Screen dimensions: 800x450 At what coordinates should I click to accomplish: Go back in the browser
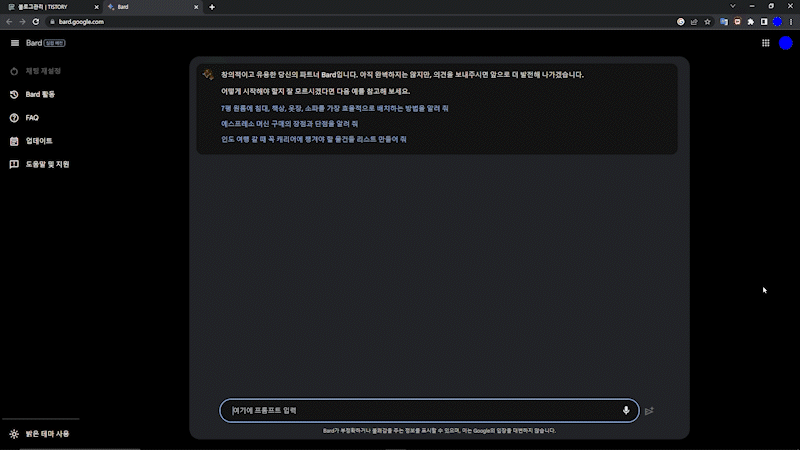point(9,22)
